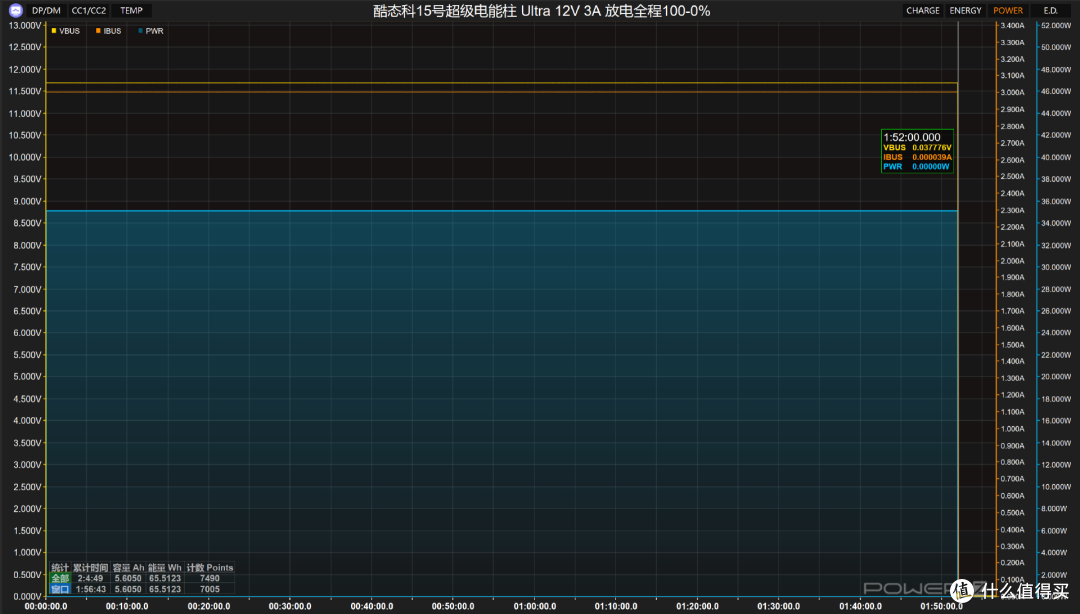Viewport: 1080px width, 614px height.
Task: Click the 00:00:00.0 time axis label
Action: coord(46,606)
